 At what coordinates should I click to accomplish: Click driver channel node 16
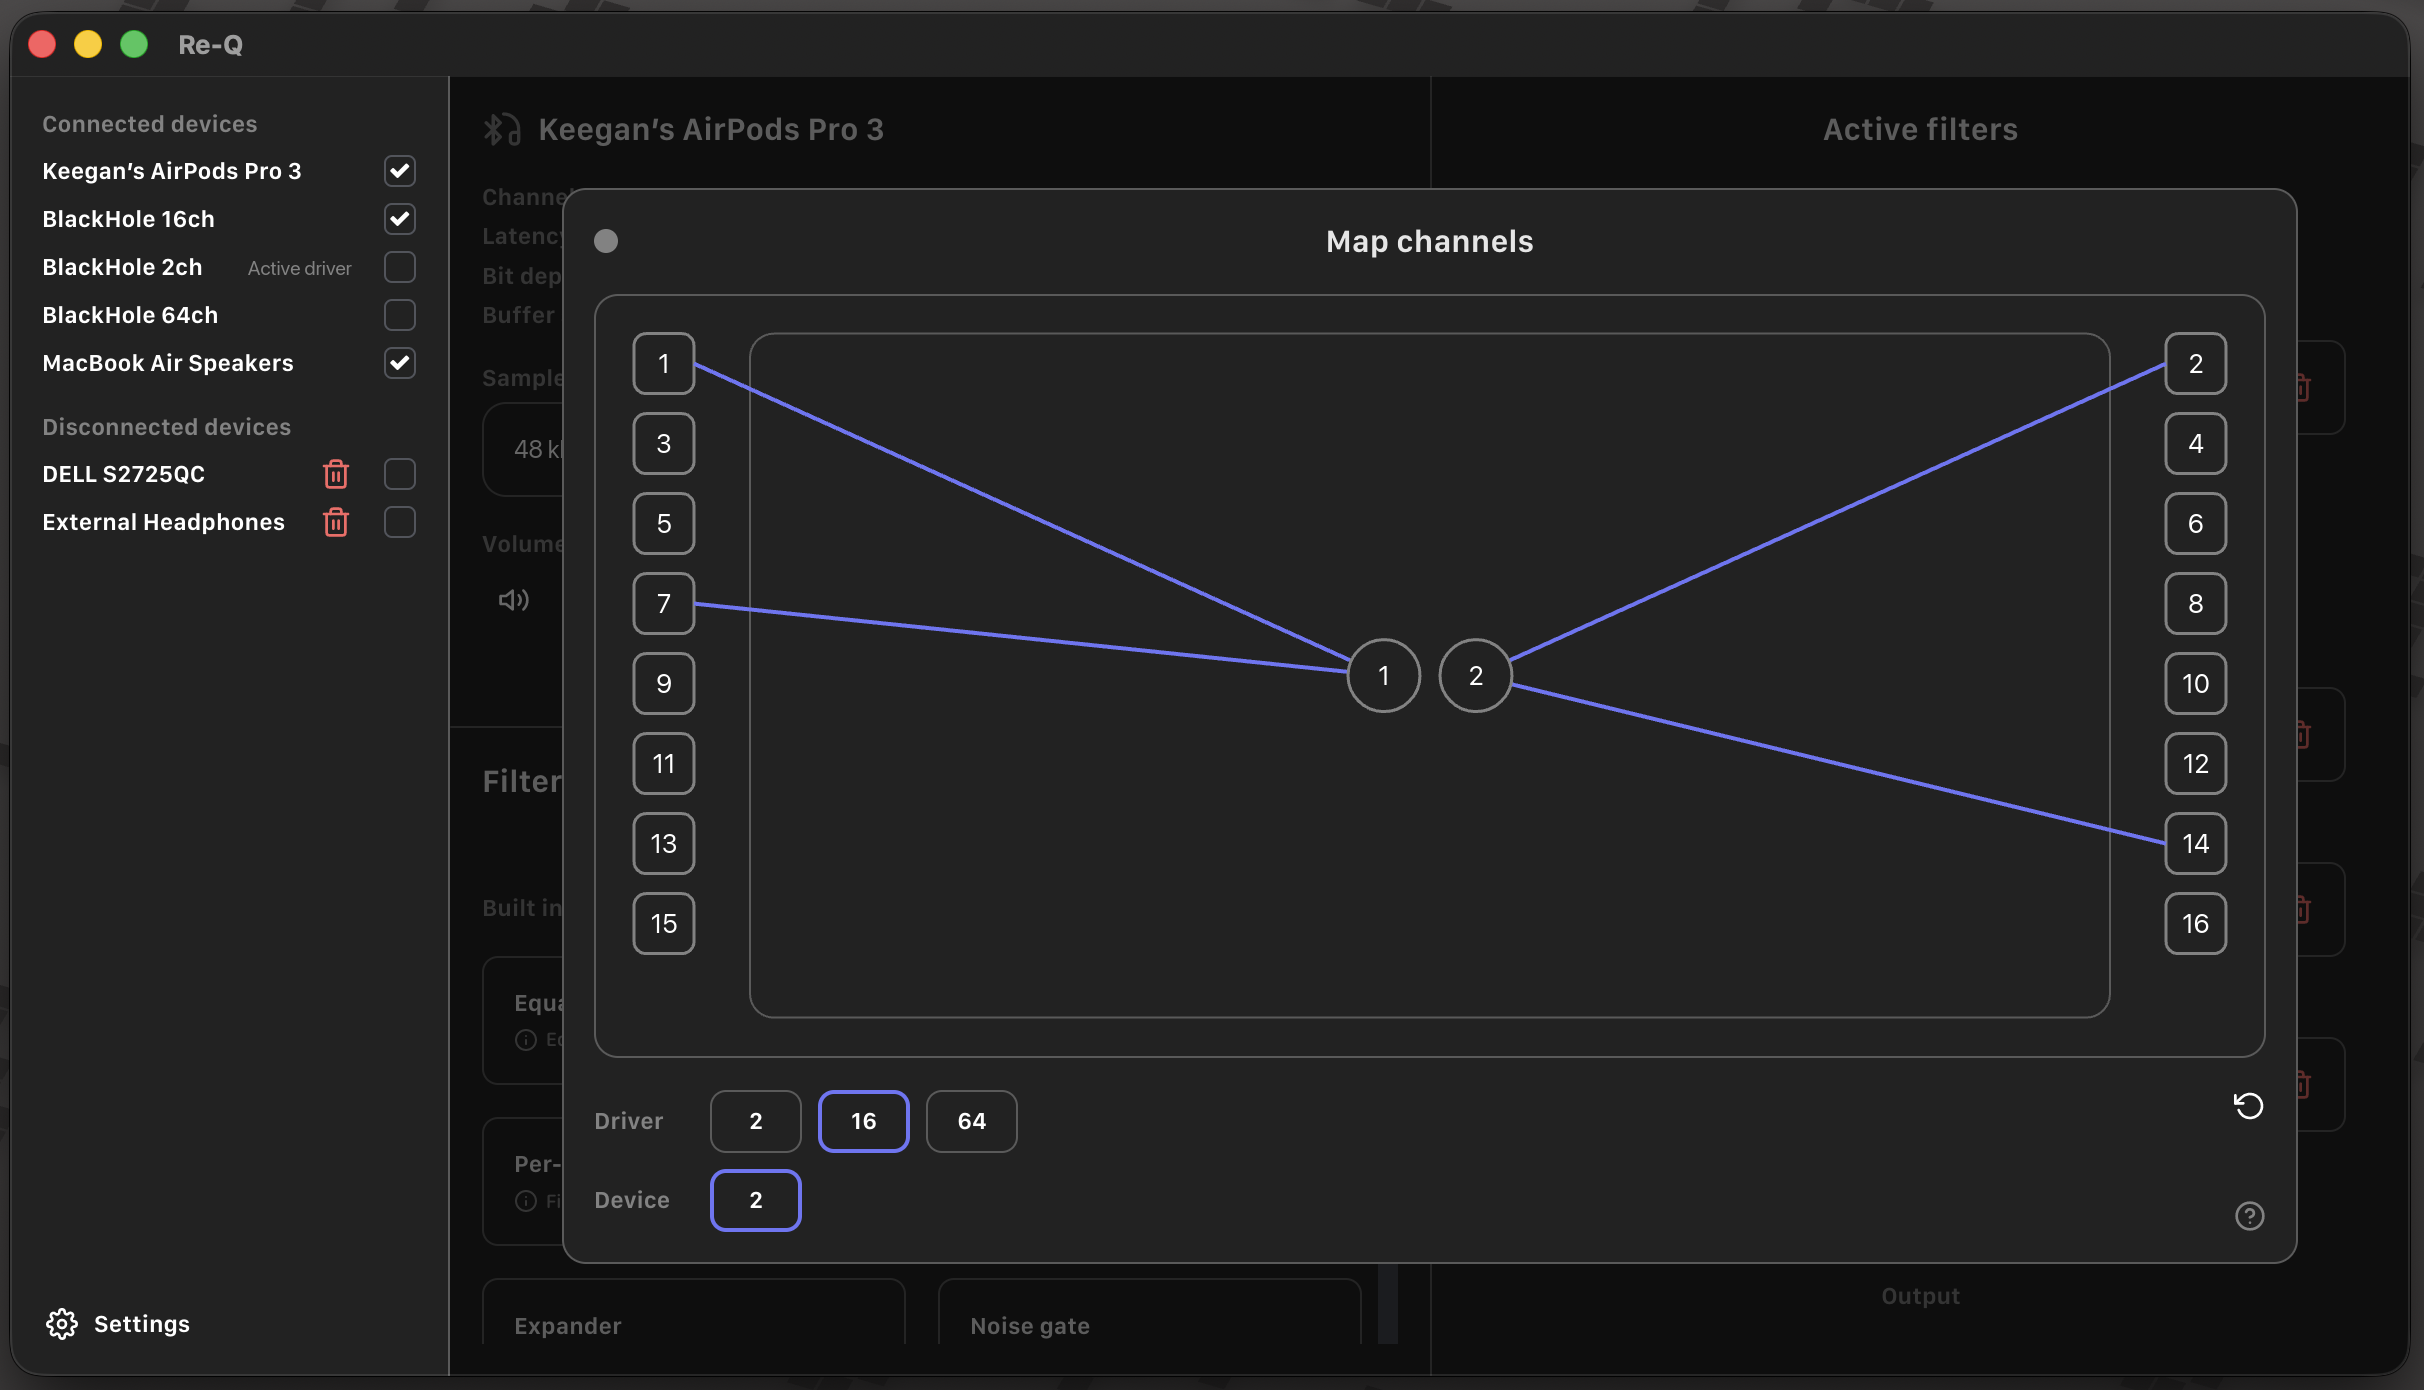tap(2196, 924)
